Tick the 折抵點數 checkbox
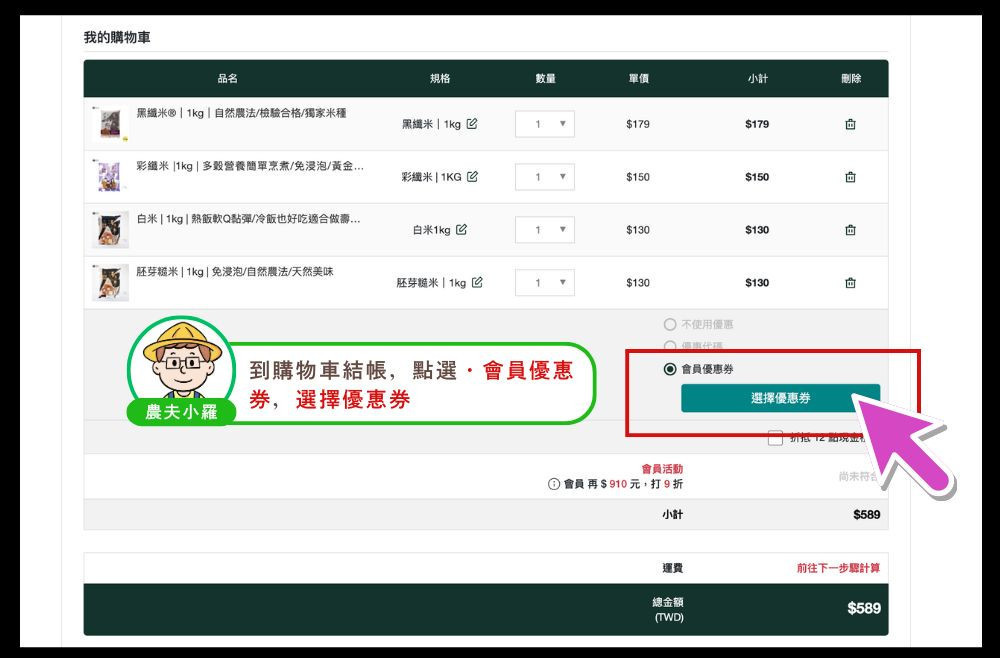The height and width of the screenshot is (658, 1000). coord(775,437)
